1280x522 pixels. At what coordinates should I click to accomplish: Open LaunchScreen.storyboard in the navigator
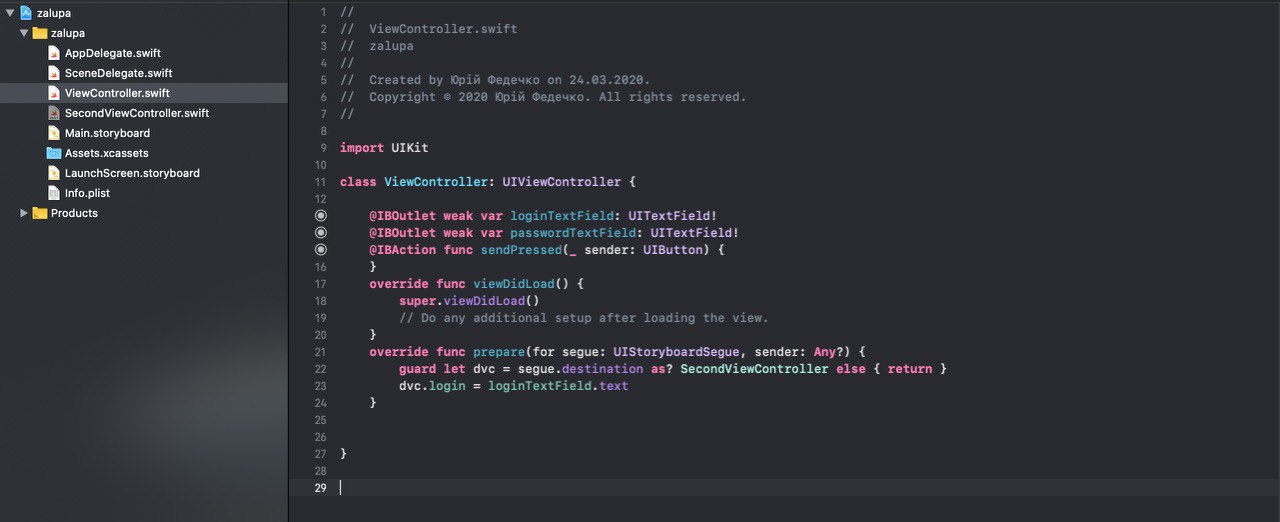(132, 173)
